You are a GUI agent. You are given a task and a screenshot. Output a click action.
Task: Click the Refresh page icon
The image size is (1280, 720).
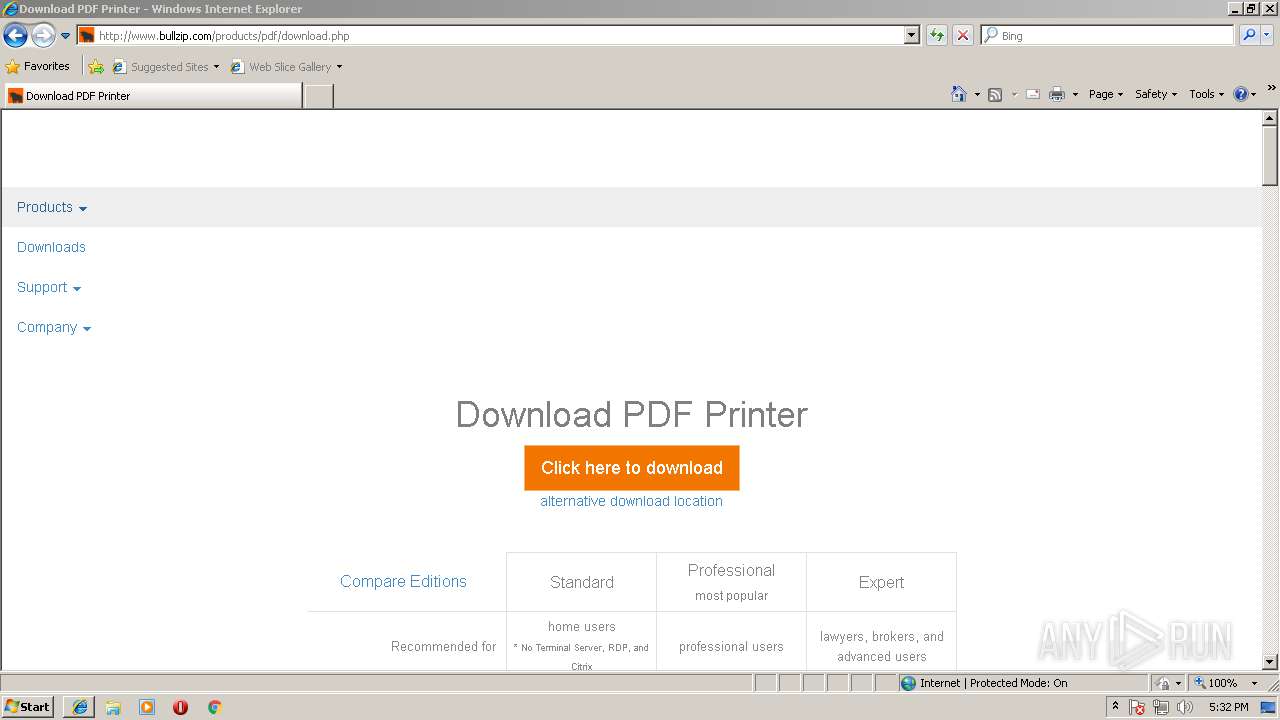coord(936,36)
